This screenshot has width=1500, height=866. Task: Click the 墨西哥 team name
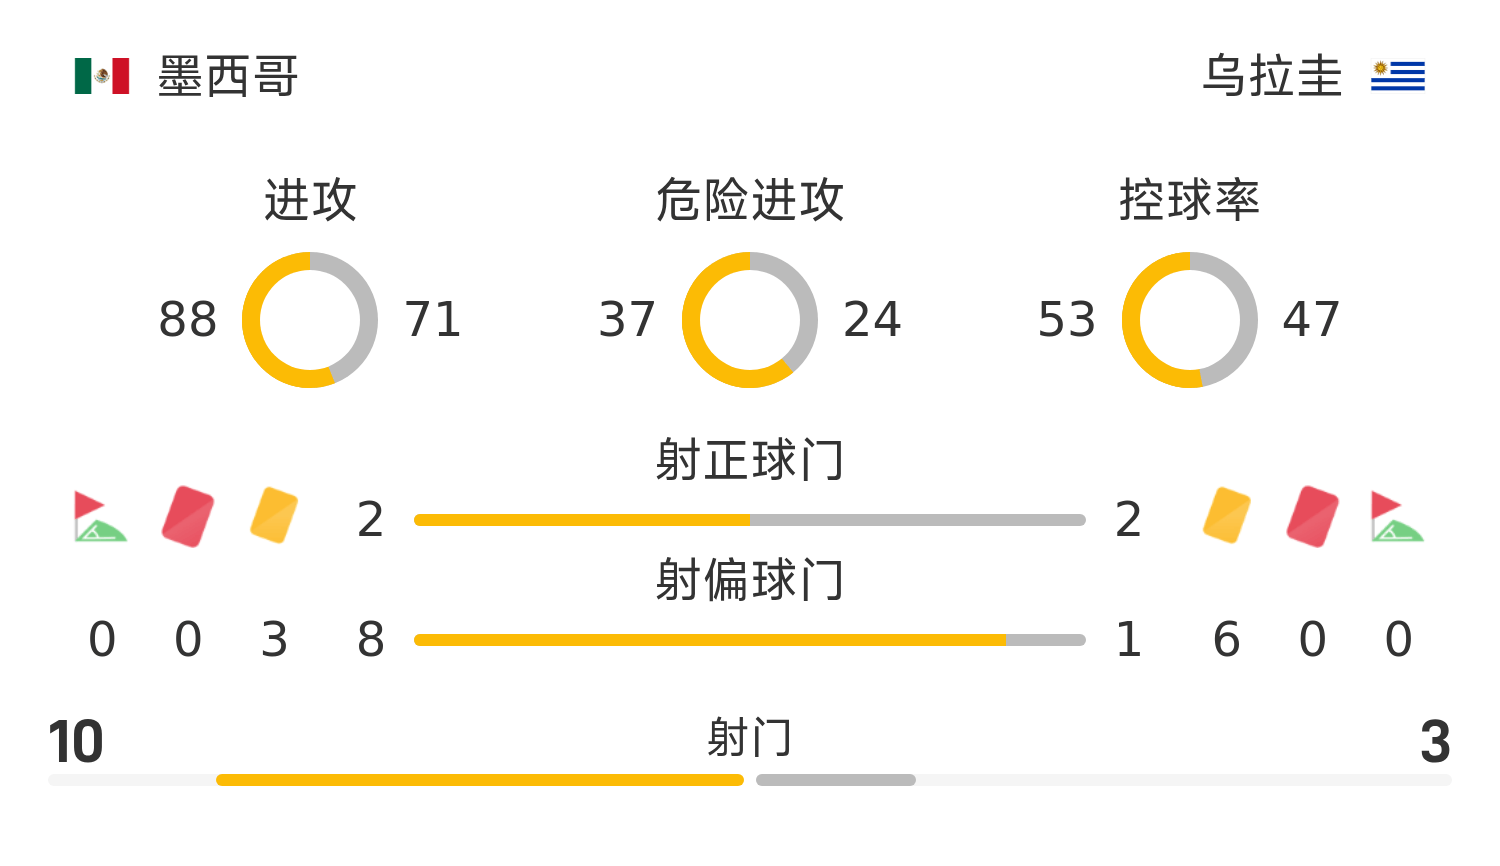pos(228,76)
